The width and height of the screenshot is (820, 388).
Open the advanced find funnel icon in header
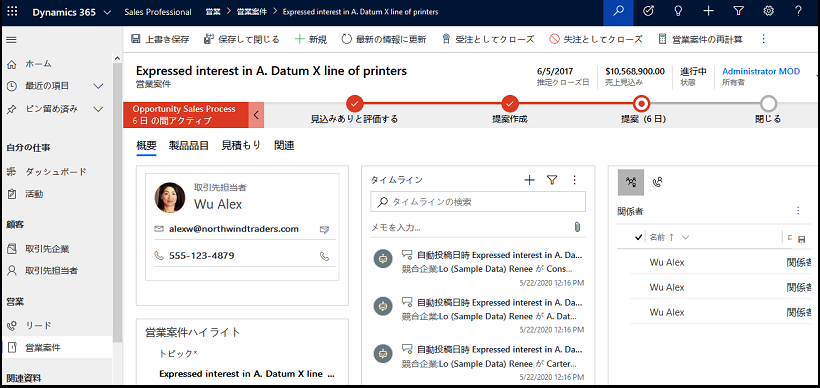738,12
